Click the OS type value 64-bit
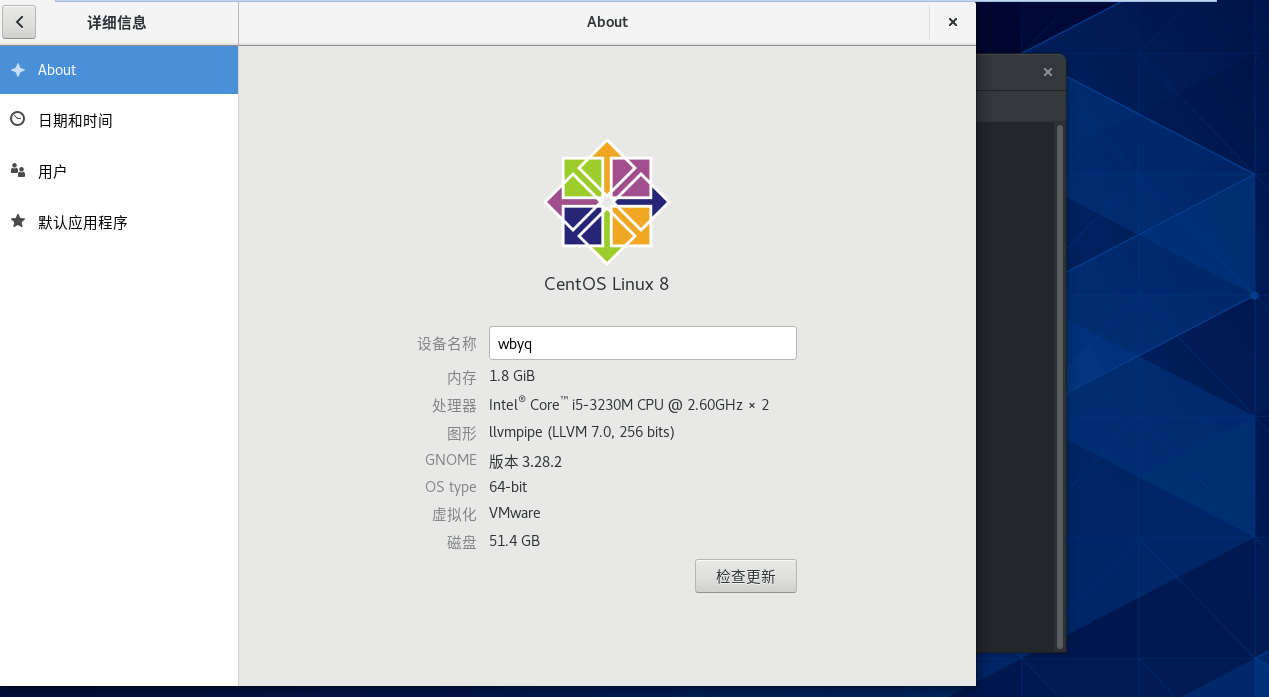 coord(508,487)
